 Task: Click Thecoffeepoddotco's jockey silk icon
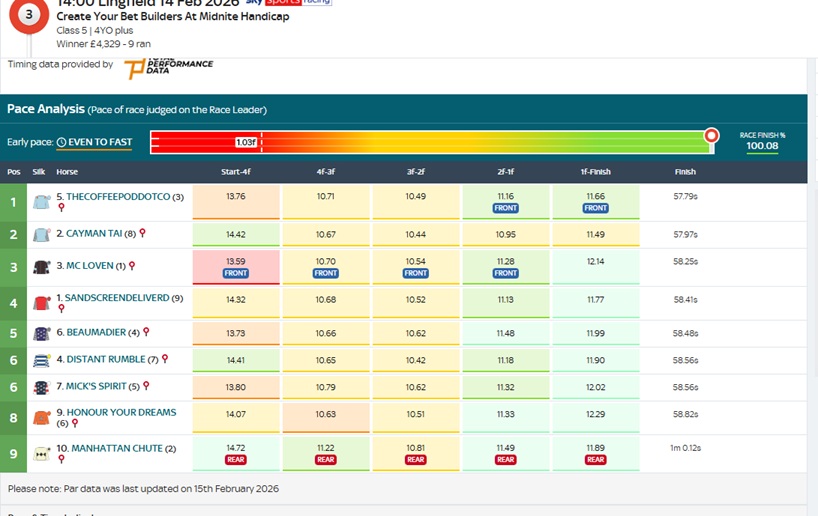(x=41, y=202)
